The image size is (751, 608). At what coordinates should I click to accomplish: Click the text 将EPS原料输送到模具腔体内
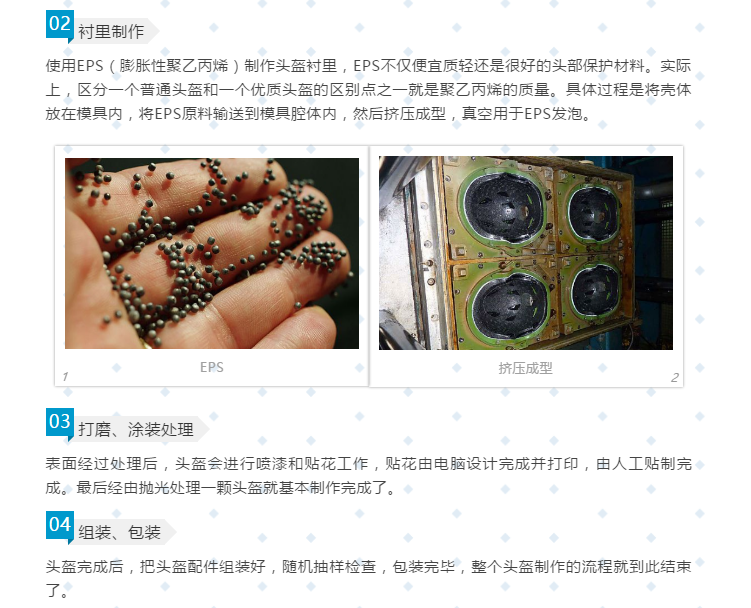238,114
